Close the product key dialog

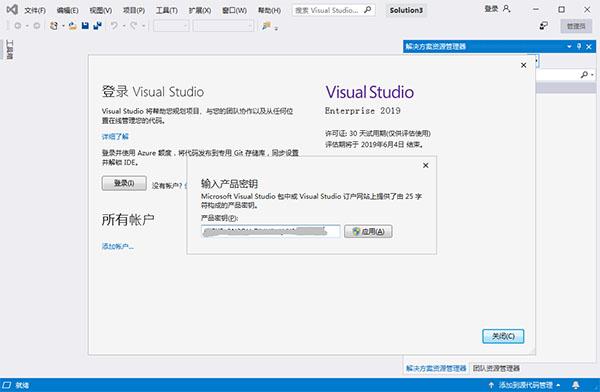click(x=426, y=165)
